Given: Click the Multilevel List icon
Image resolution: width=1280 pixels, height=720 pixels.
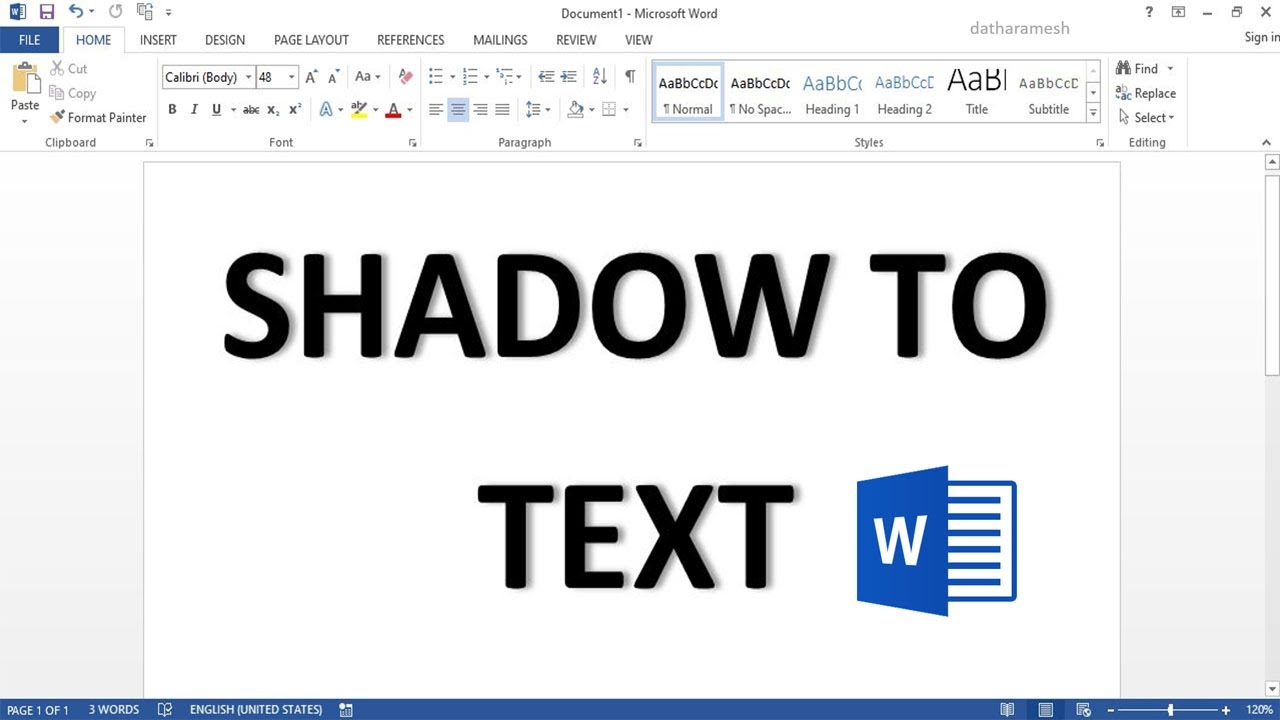Looking at the screenshot, I should pos(504,77).
